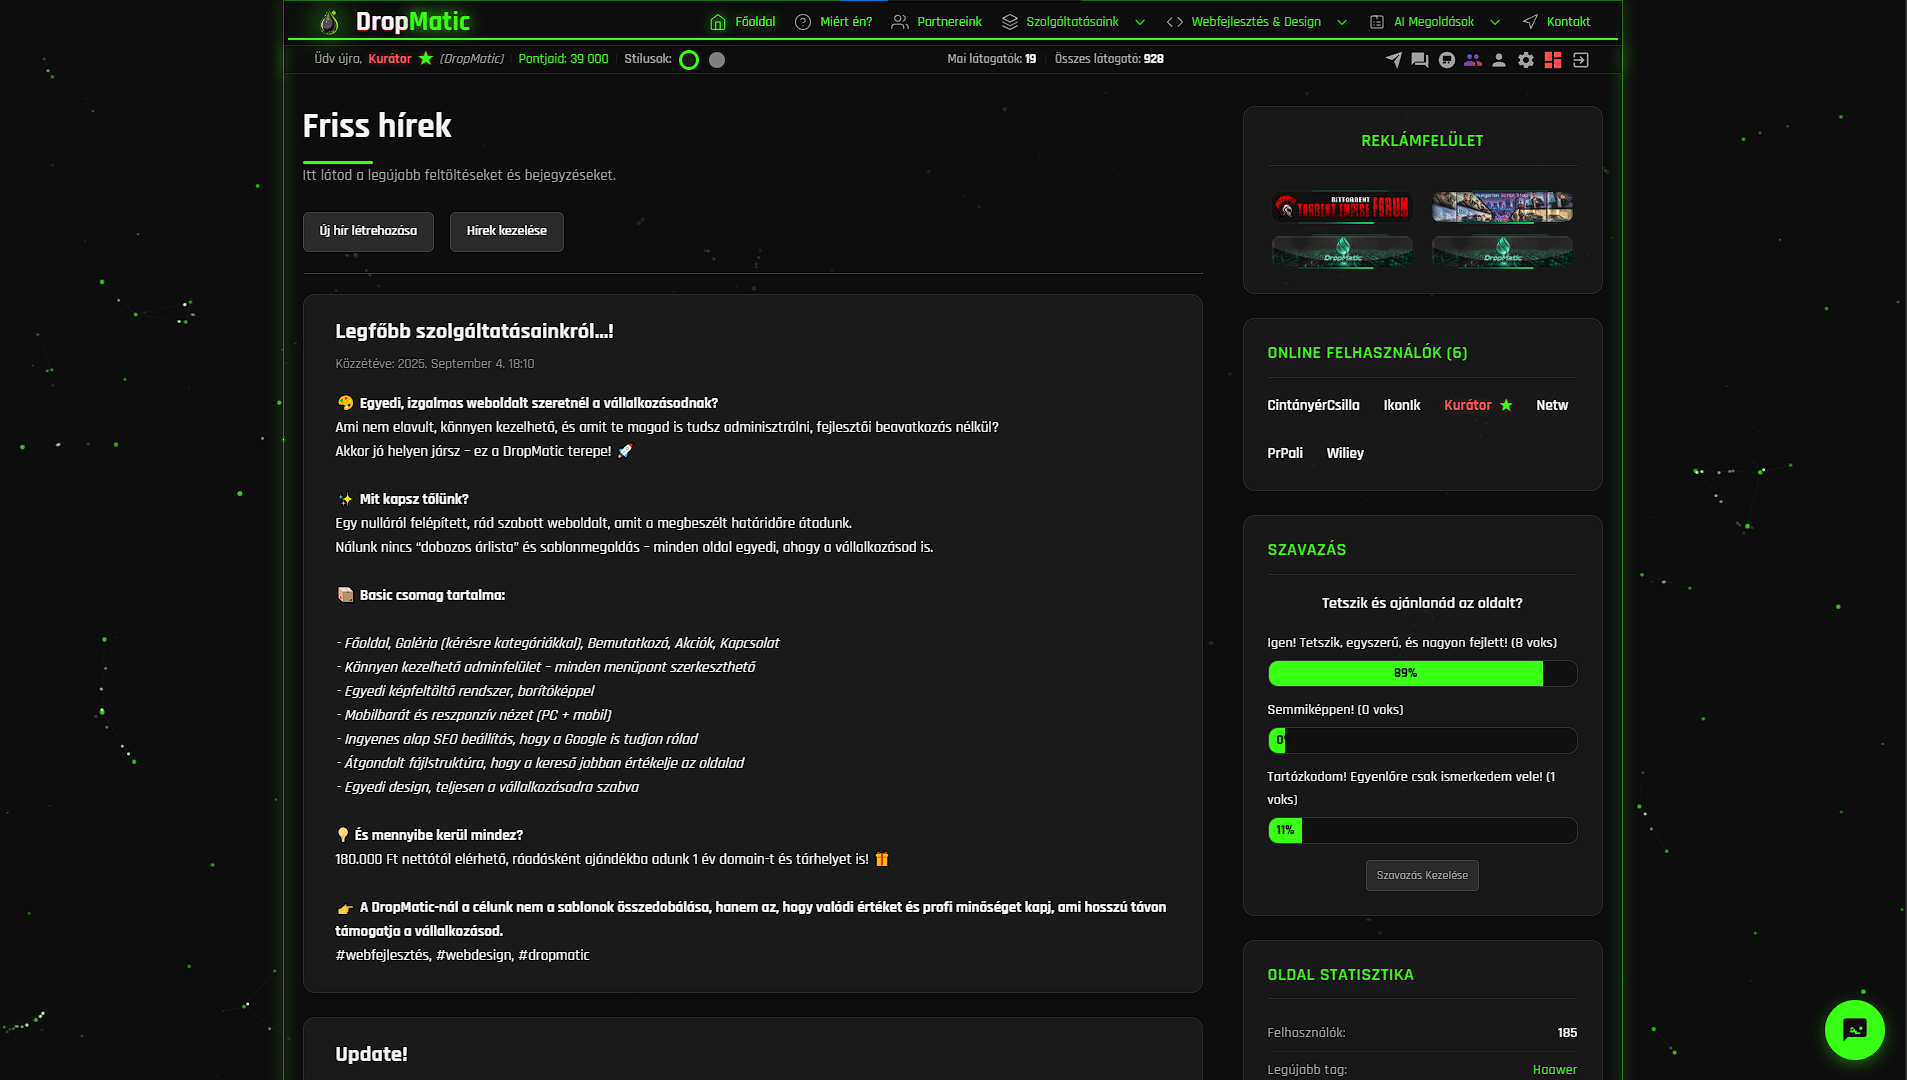Click the Felhasználók count value 185
The image size is (1907, 1080).
tap(1567, 1033)
